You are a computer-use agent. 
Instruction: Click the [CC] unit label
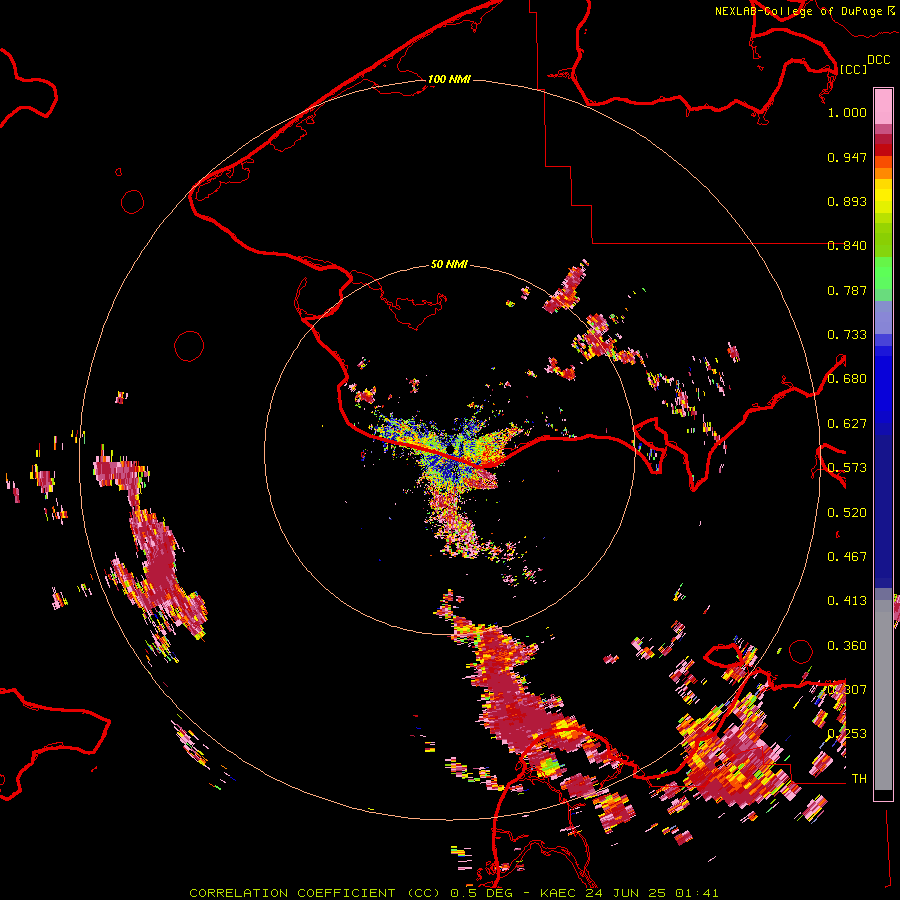pos(853,69)
